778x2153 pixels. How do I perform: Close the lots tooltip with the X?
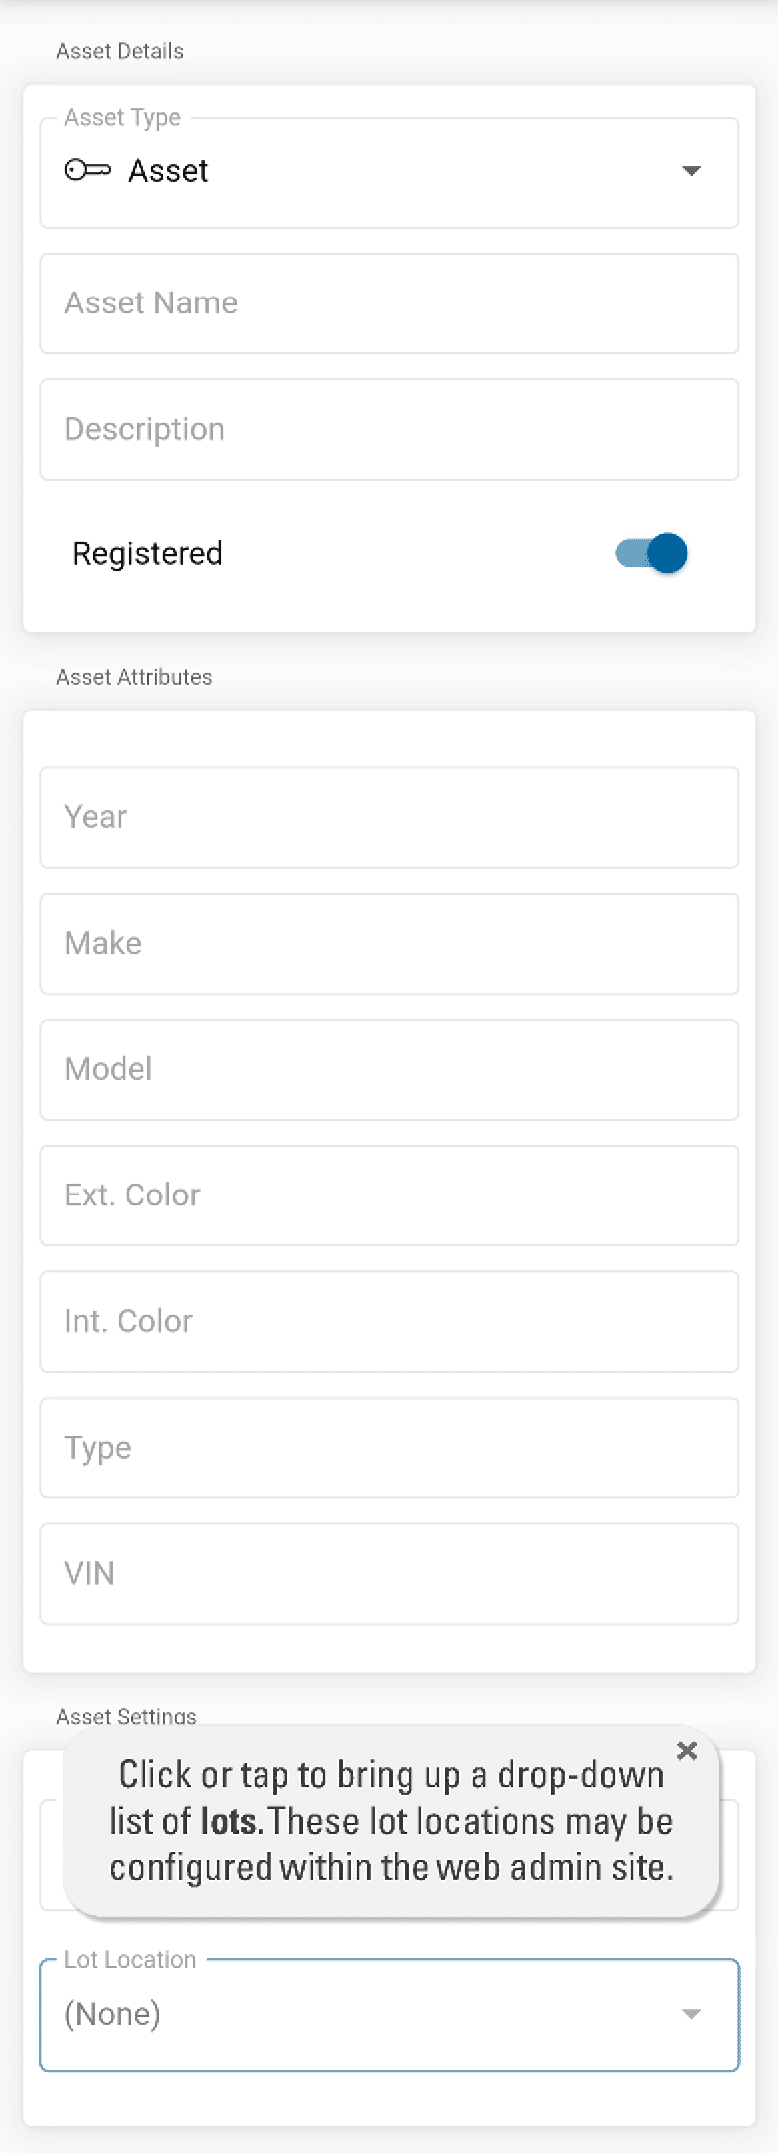[x=687, y=1750]
